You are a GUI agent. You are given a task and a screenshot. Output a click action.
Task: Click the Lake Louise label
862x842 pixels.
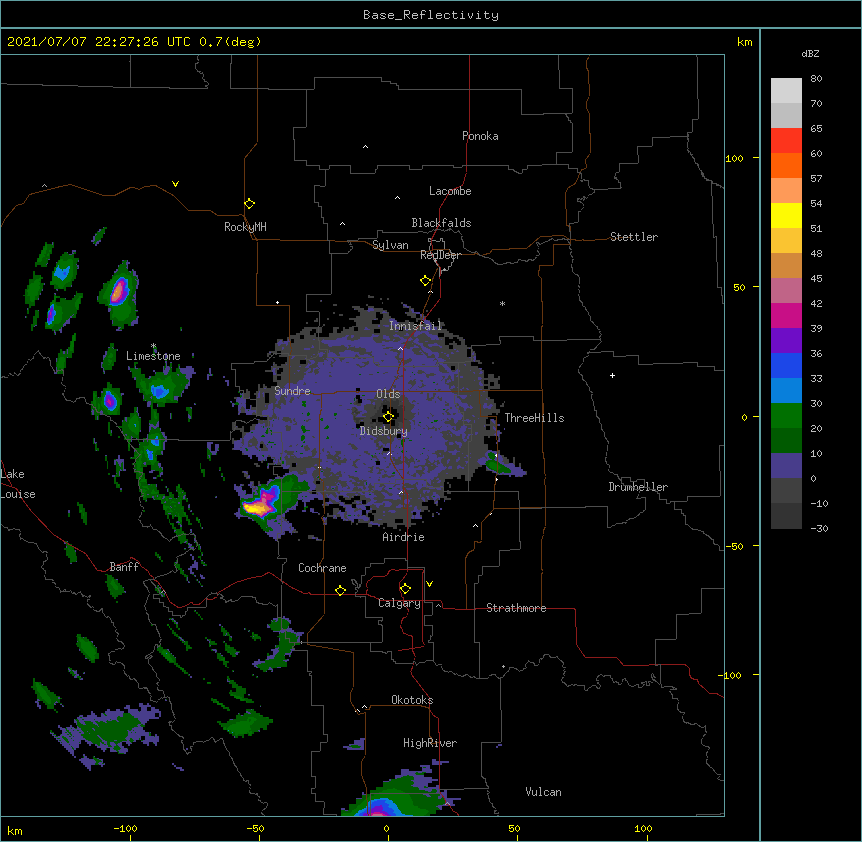[18, 484]
